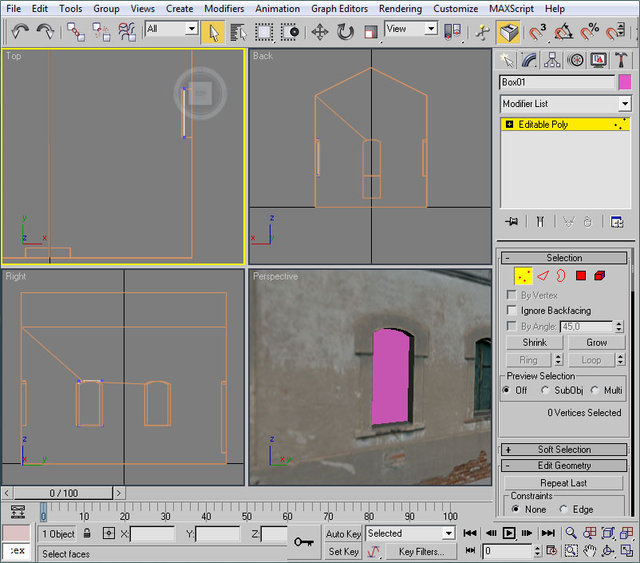
Task: Open the Modifiers menu
Action: coord(224,8)
